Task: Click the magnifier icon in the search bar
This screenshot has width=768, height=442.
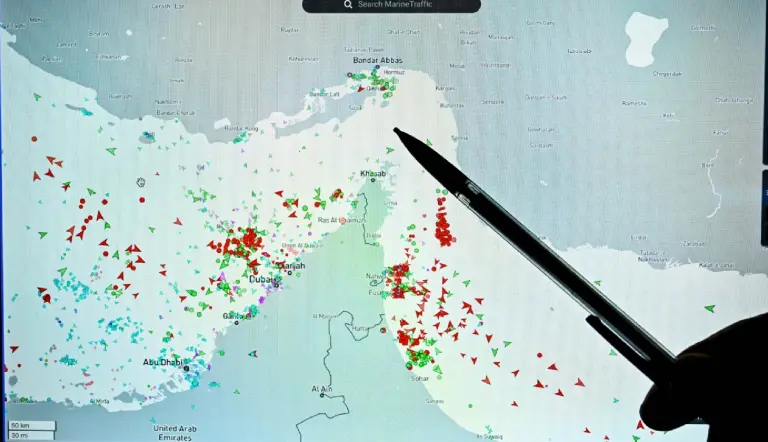Action: [x=347, y=5]
